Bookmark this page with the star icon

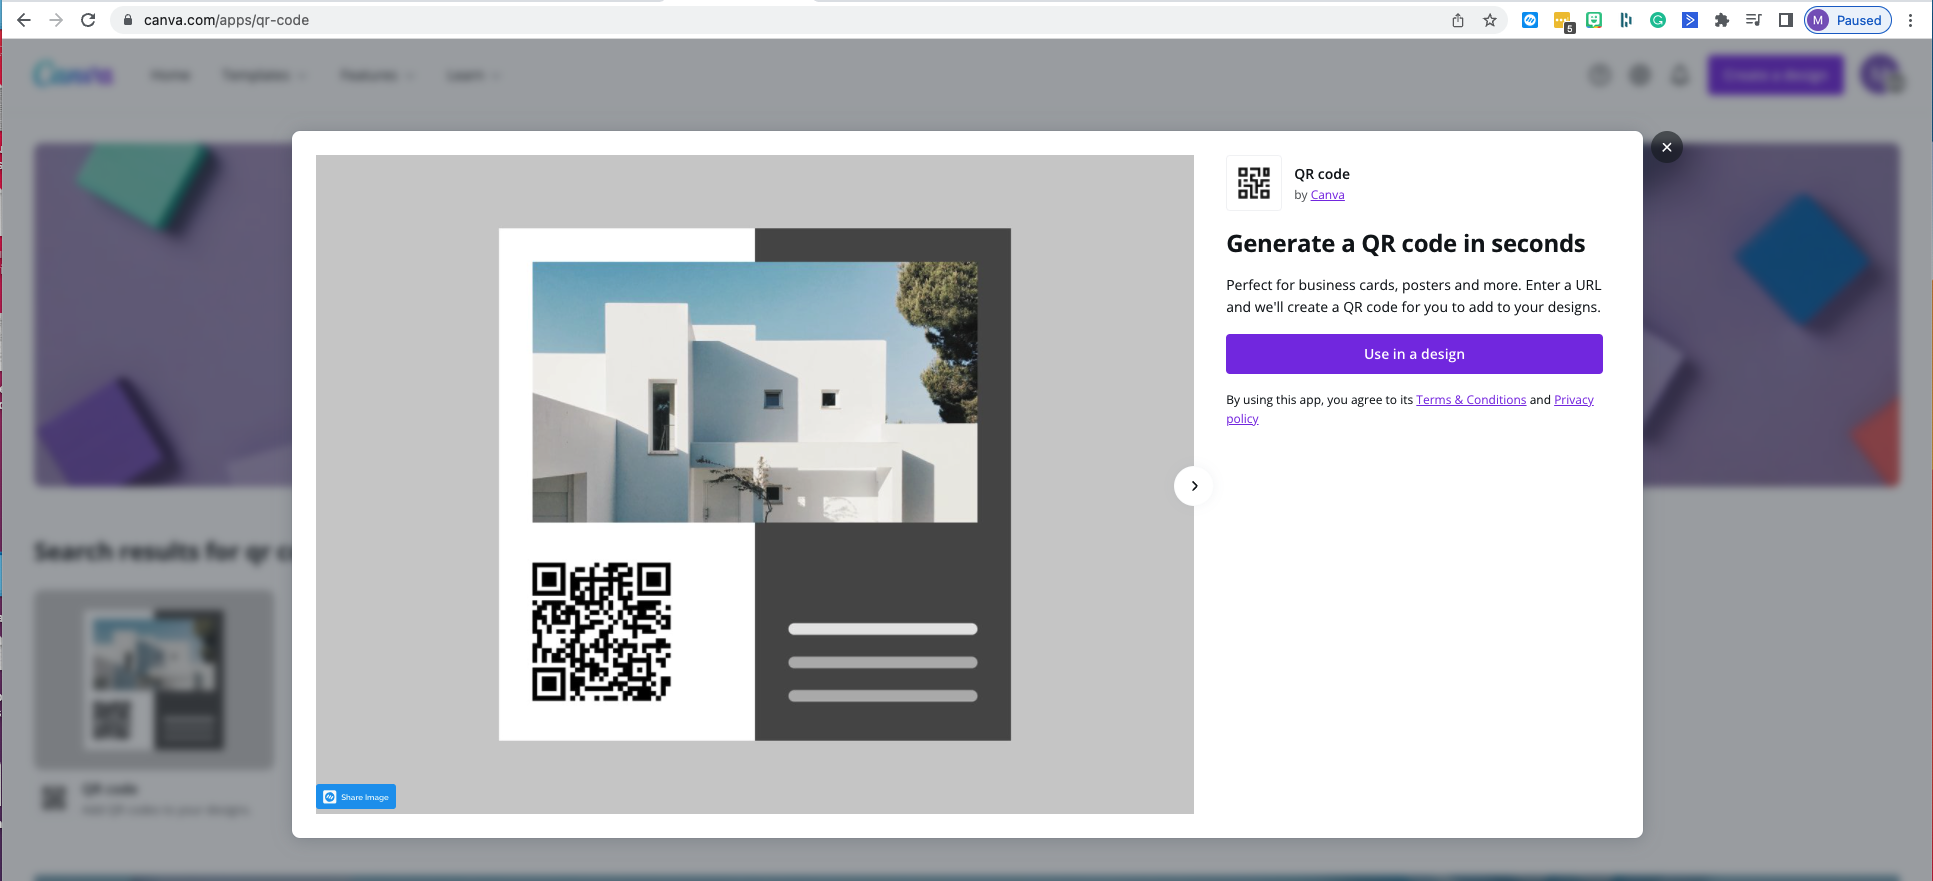pos(1490,20)
